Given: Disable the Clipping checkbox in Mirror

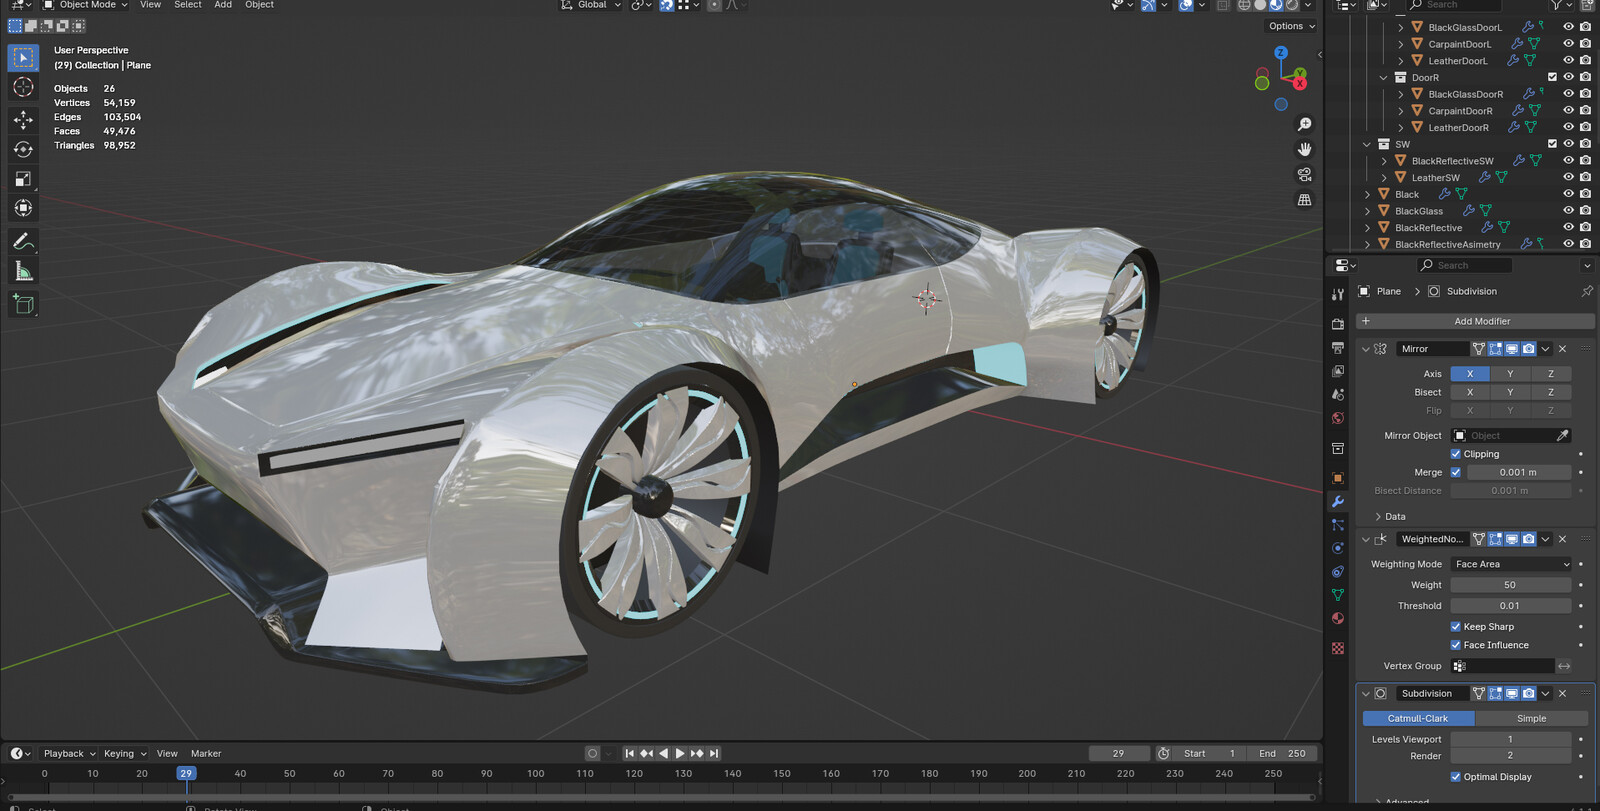Looking at the screenshot, I should (1456, 454).
